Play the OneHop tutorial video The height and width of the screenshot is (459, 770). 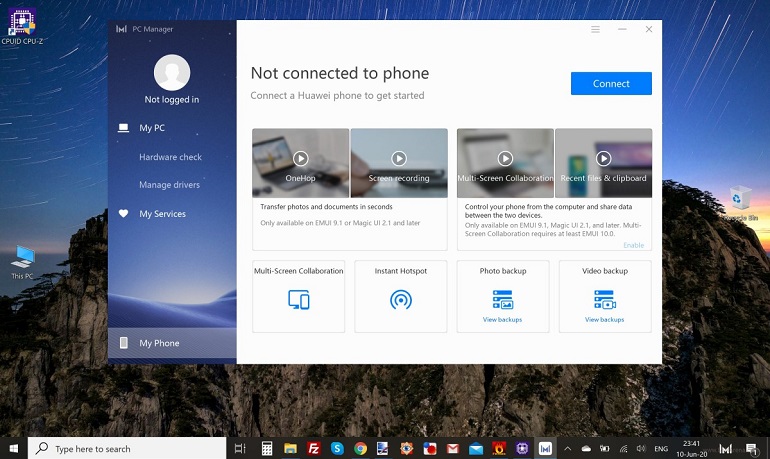pos(301,158)
